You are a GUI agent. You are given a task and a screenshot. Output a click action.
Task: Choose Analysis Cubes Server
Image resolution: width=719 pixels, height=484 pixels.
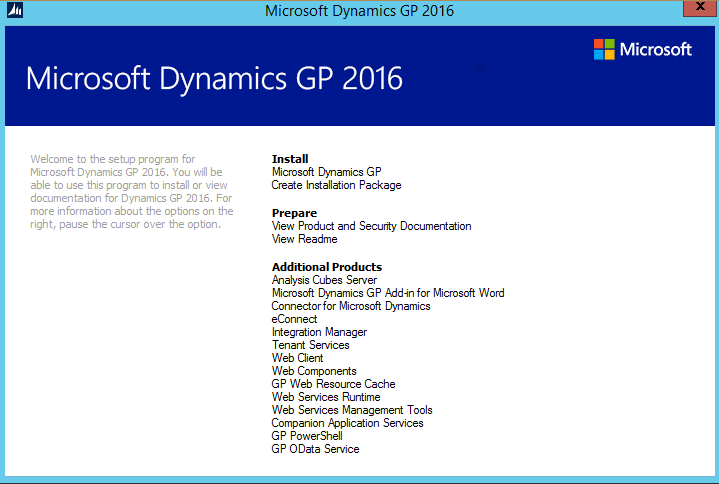point(324,280)
